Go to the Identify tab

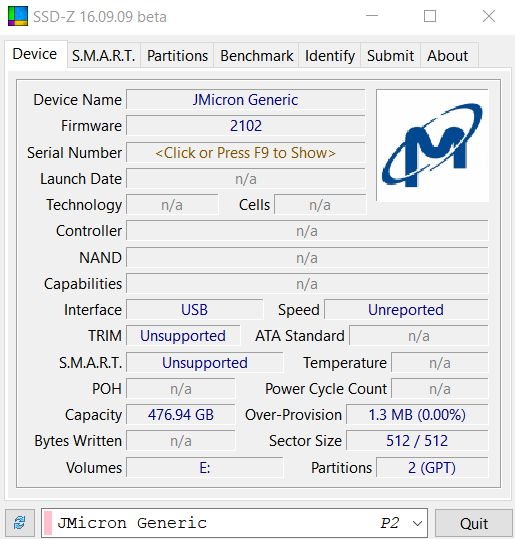(330, 56)
